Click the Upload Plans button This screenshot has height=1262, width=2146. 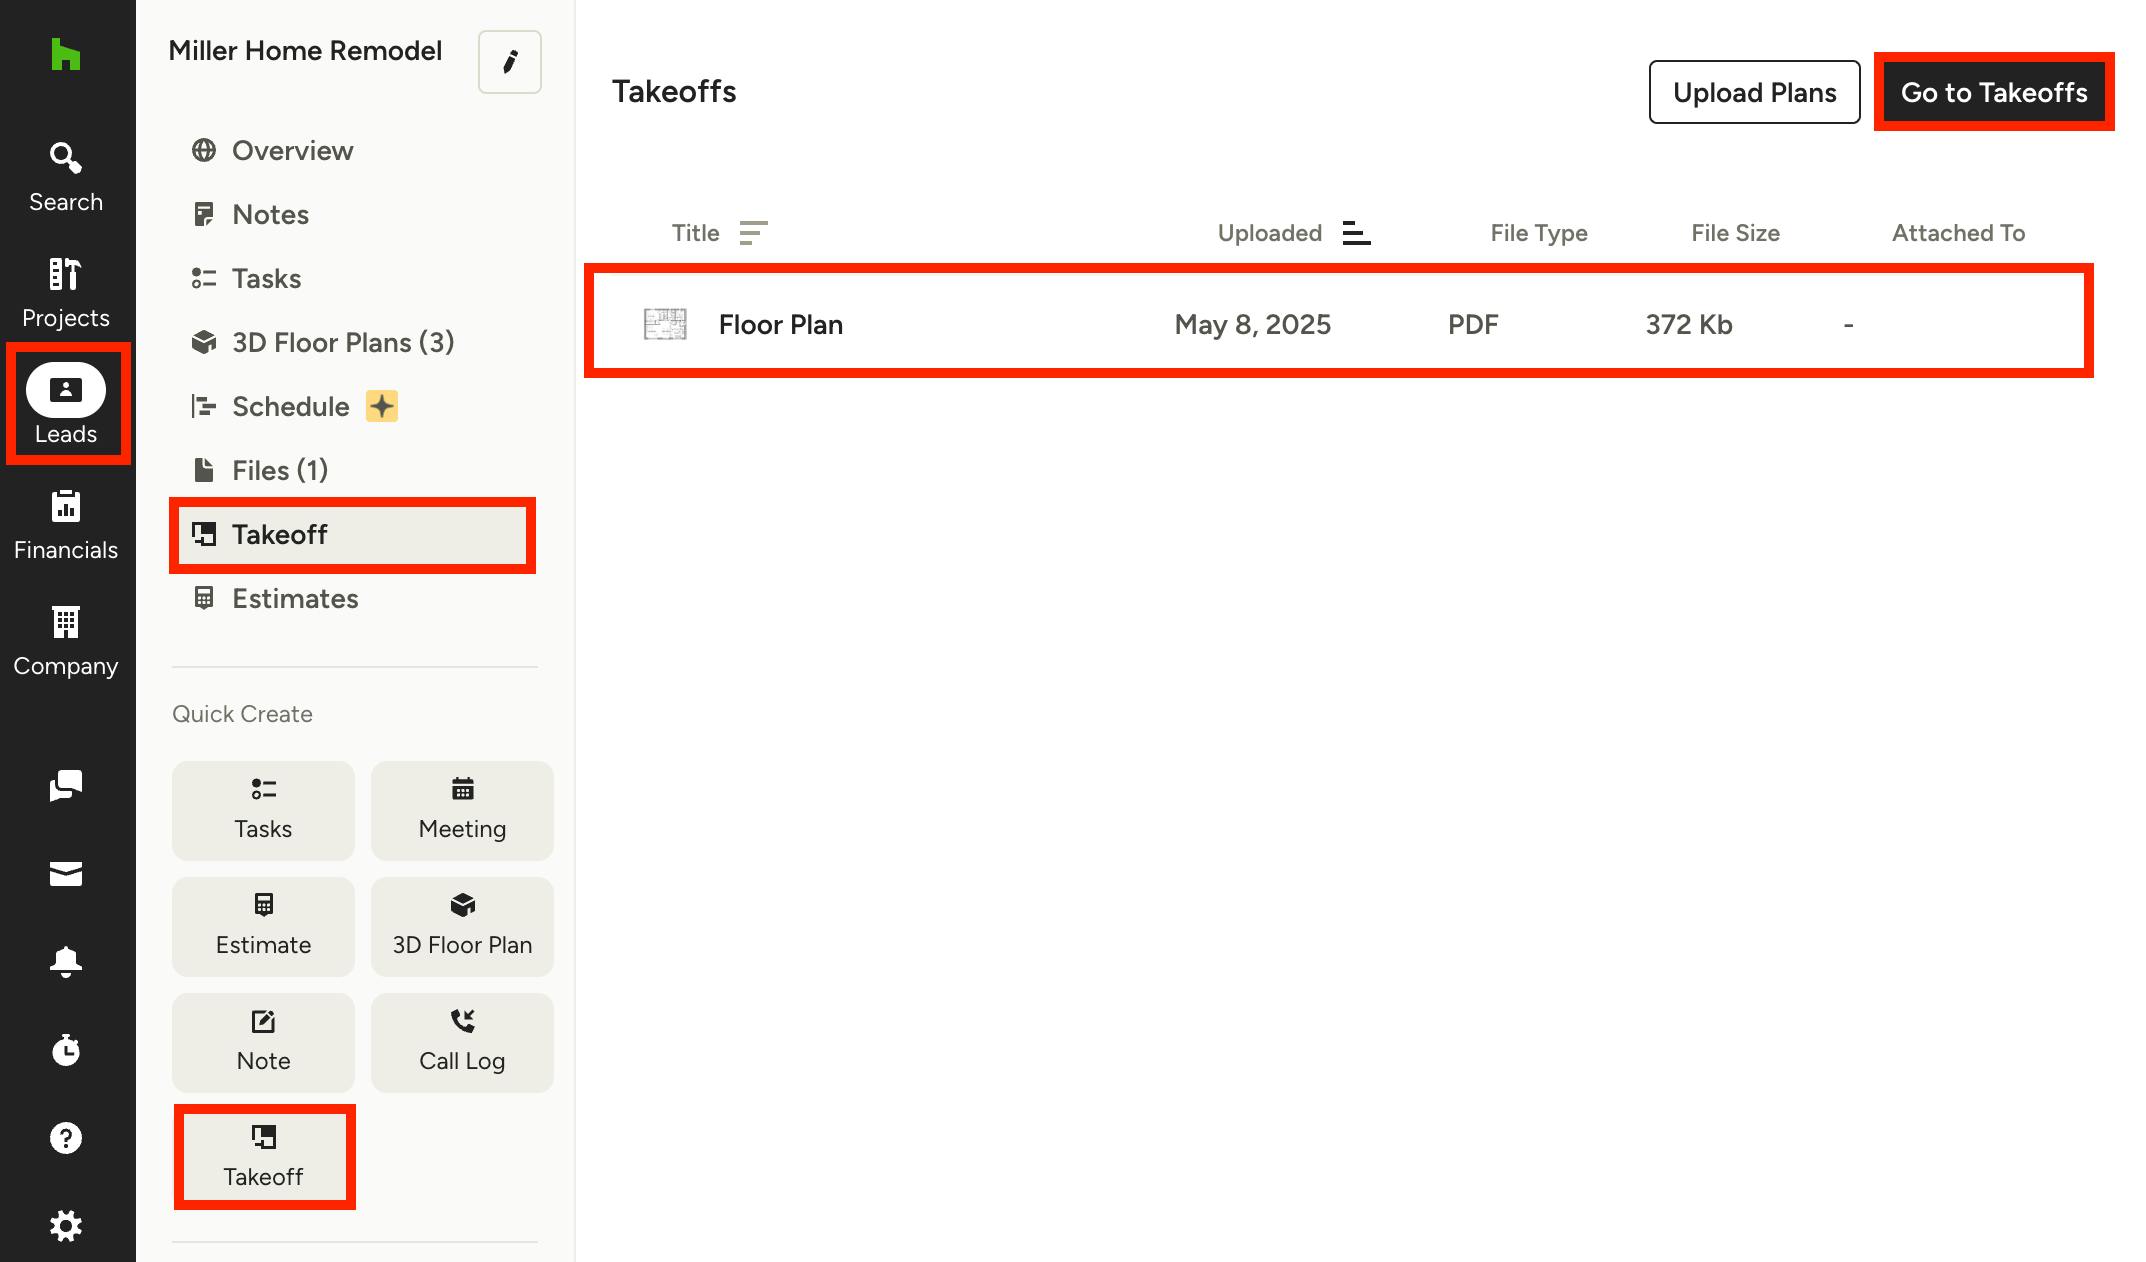pyautogui.click(x=1754, y=92)
